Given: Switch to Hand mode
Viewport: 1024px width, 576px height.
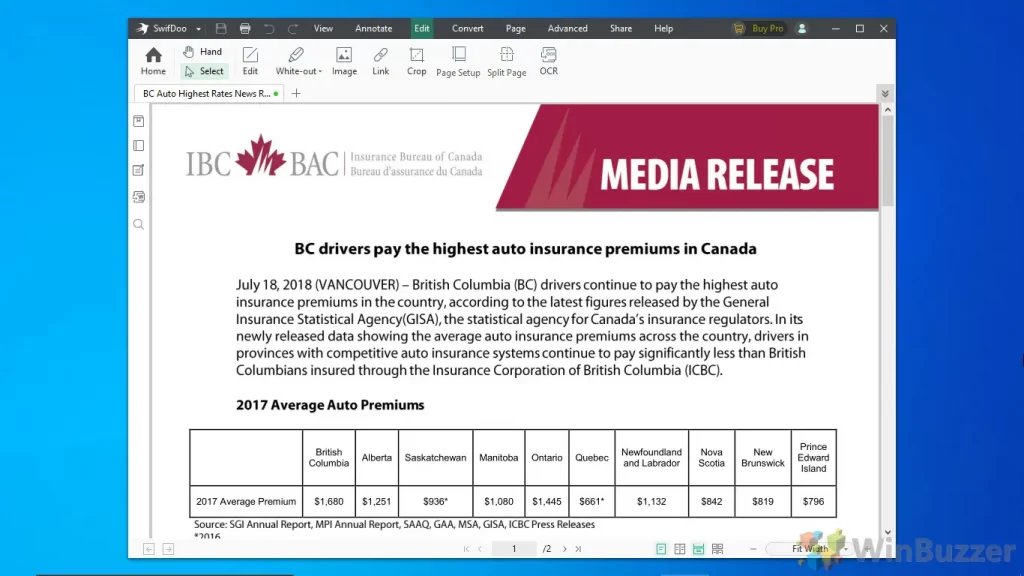Looking at the screenshot, I should pos(203,51).
